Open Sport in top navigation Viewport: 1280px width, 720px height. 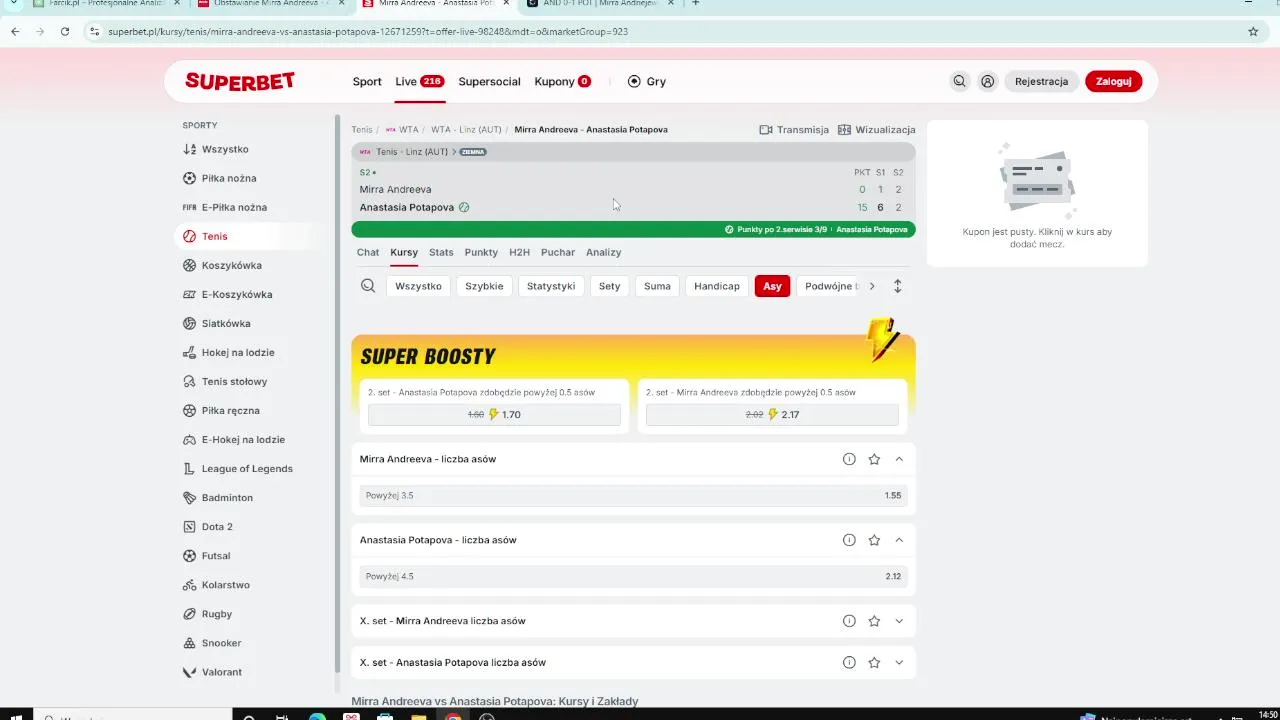[x=367, y=81]
